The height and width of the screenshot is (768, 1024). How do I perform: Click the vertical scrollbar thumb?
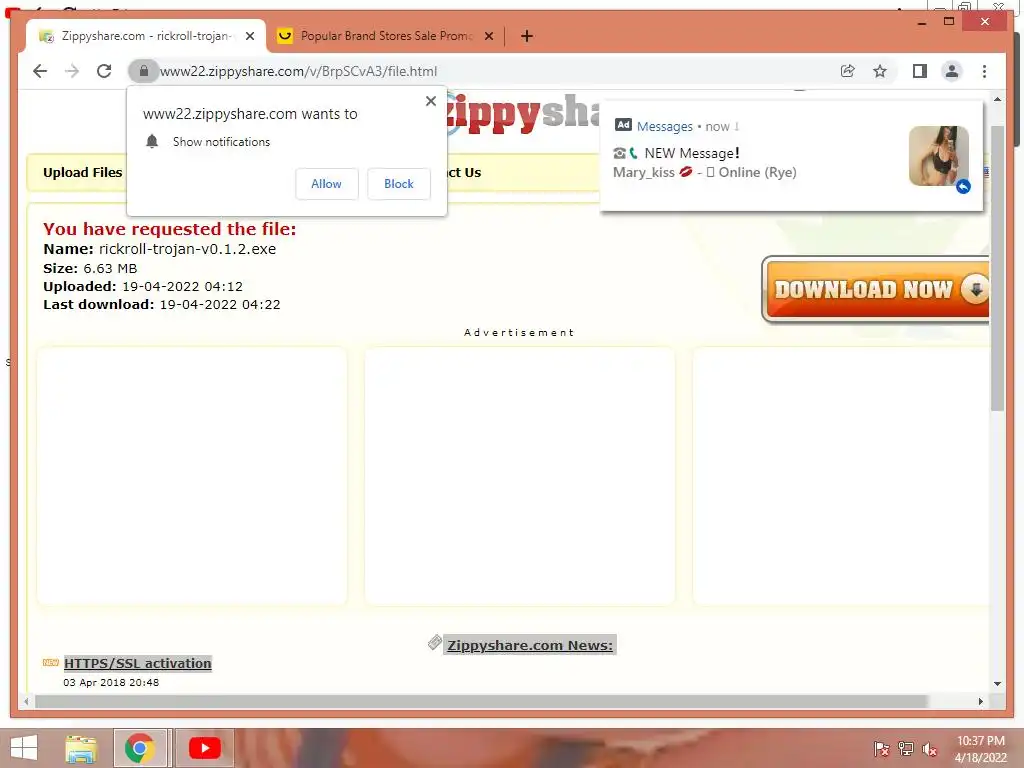(x=997, y=268)
